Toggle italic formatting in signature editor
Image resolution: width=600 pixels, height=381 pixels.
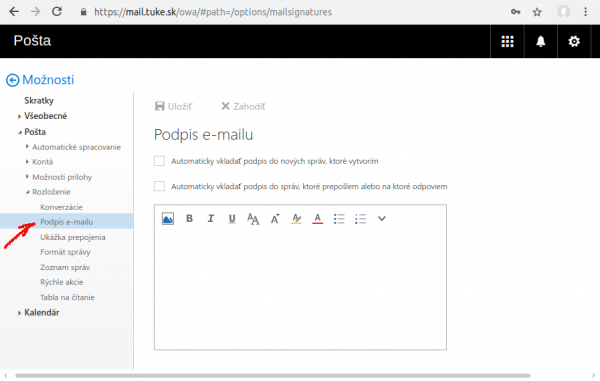(210, 218)
